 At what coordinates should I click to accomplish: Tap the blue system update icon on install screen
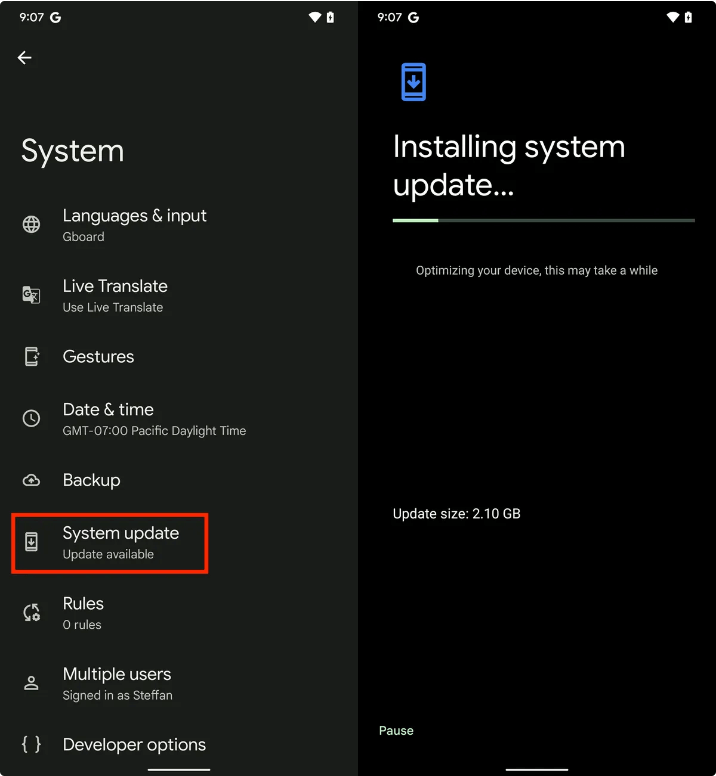coord(414,82)
